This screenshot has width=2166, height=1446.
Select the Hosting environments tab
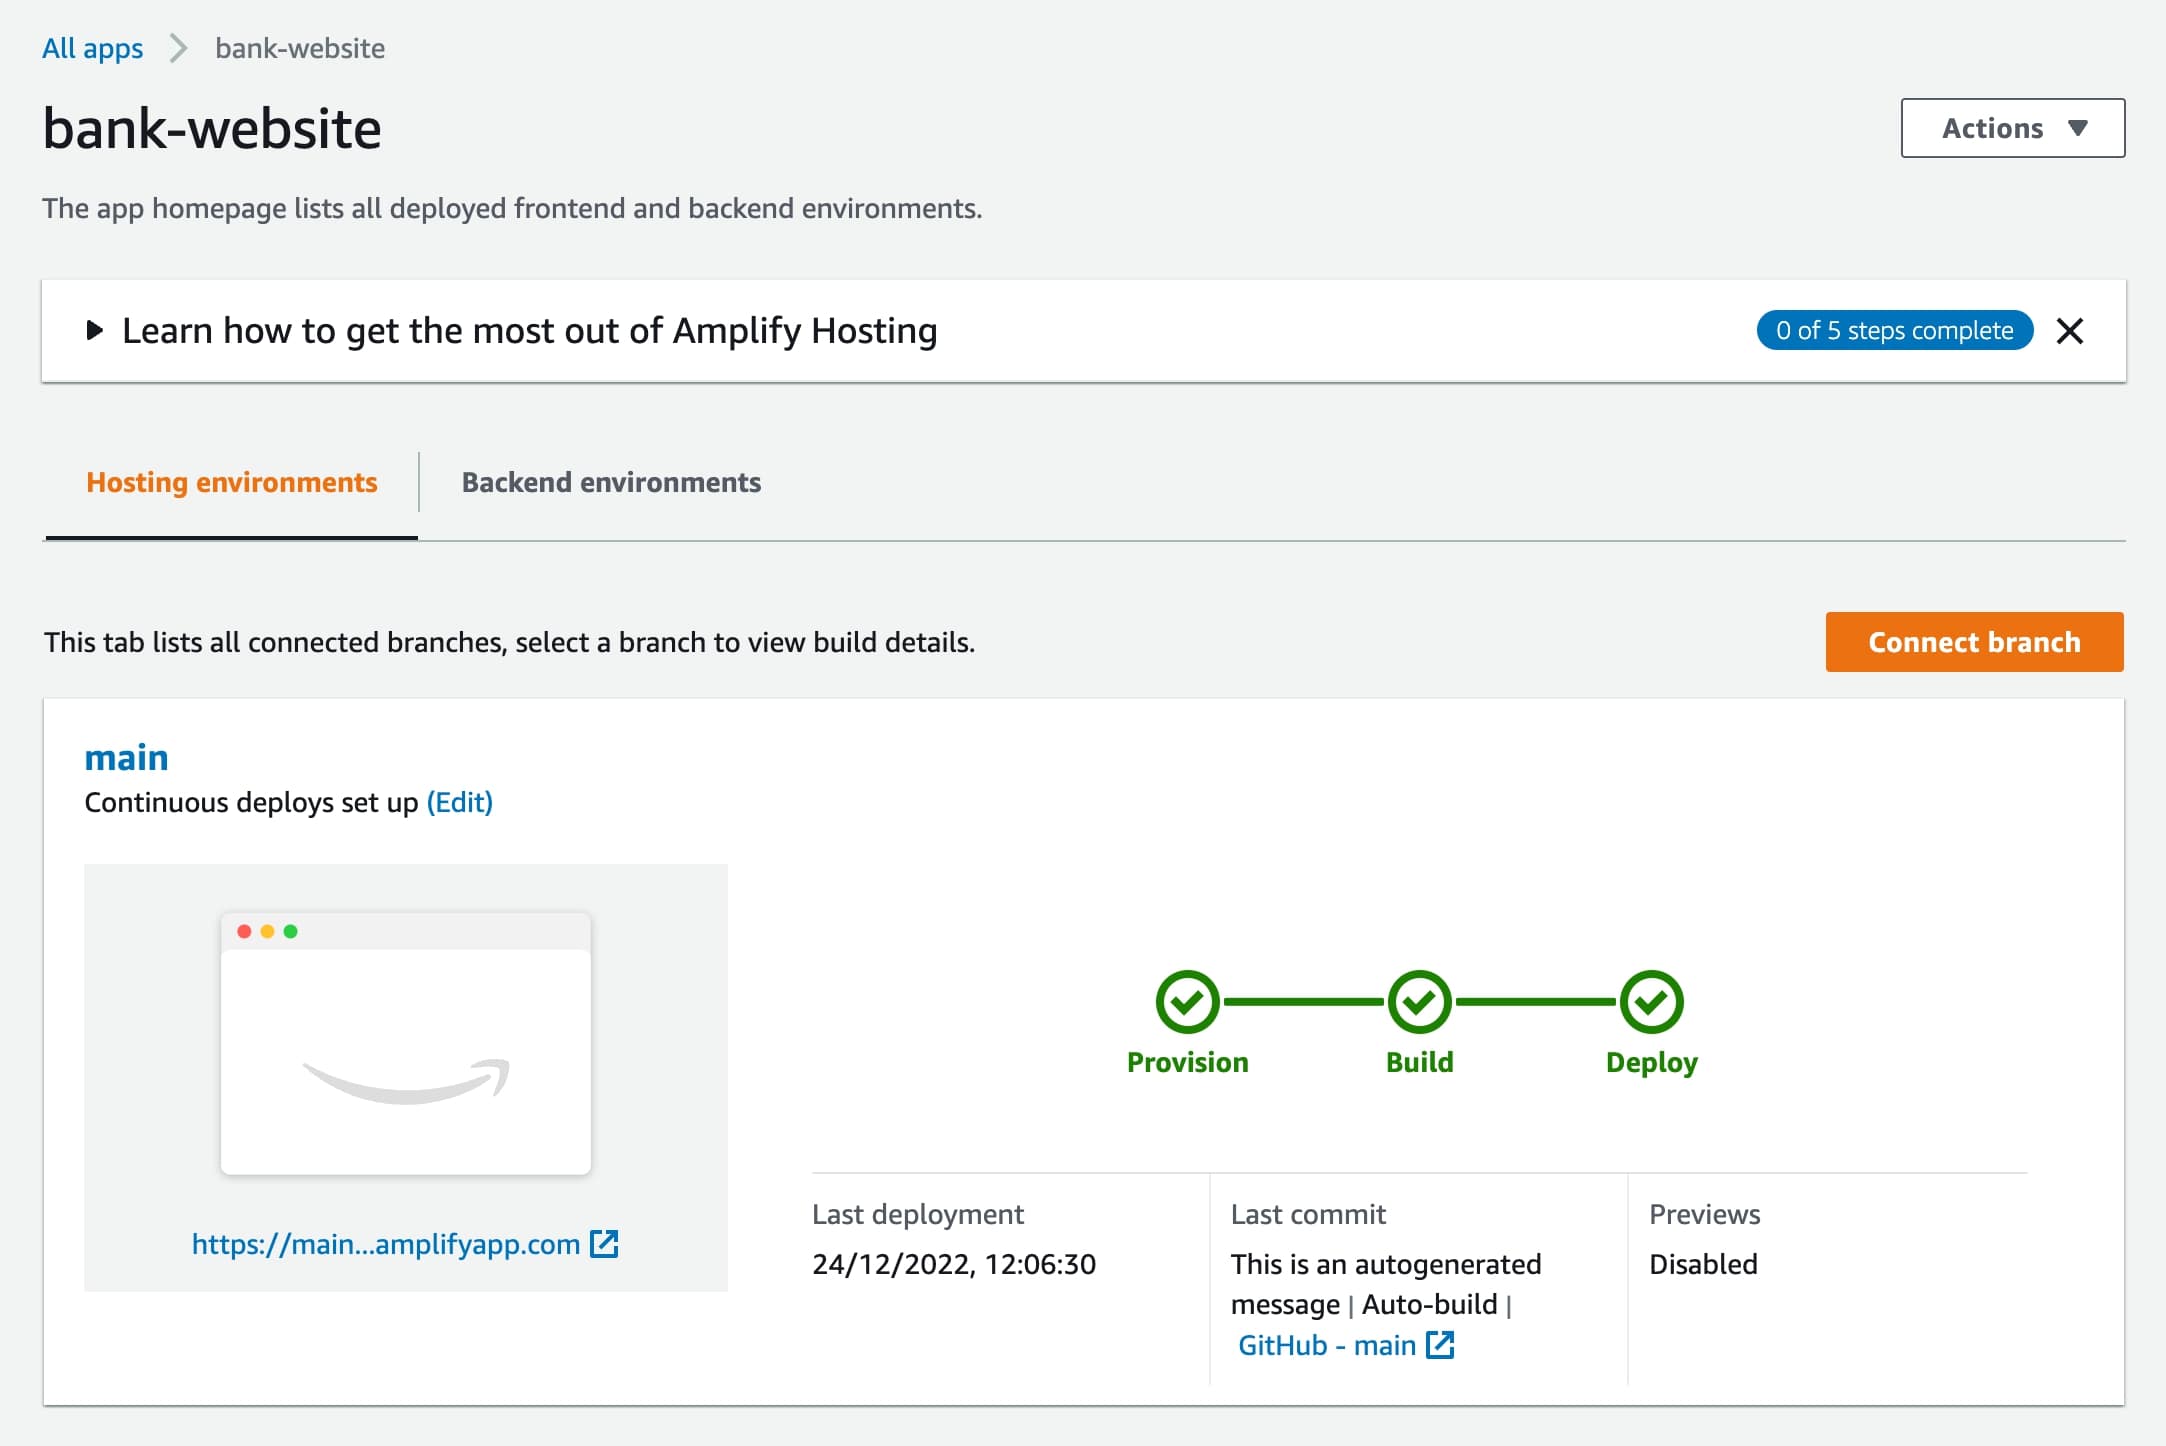click(x=232, y=482)
